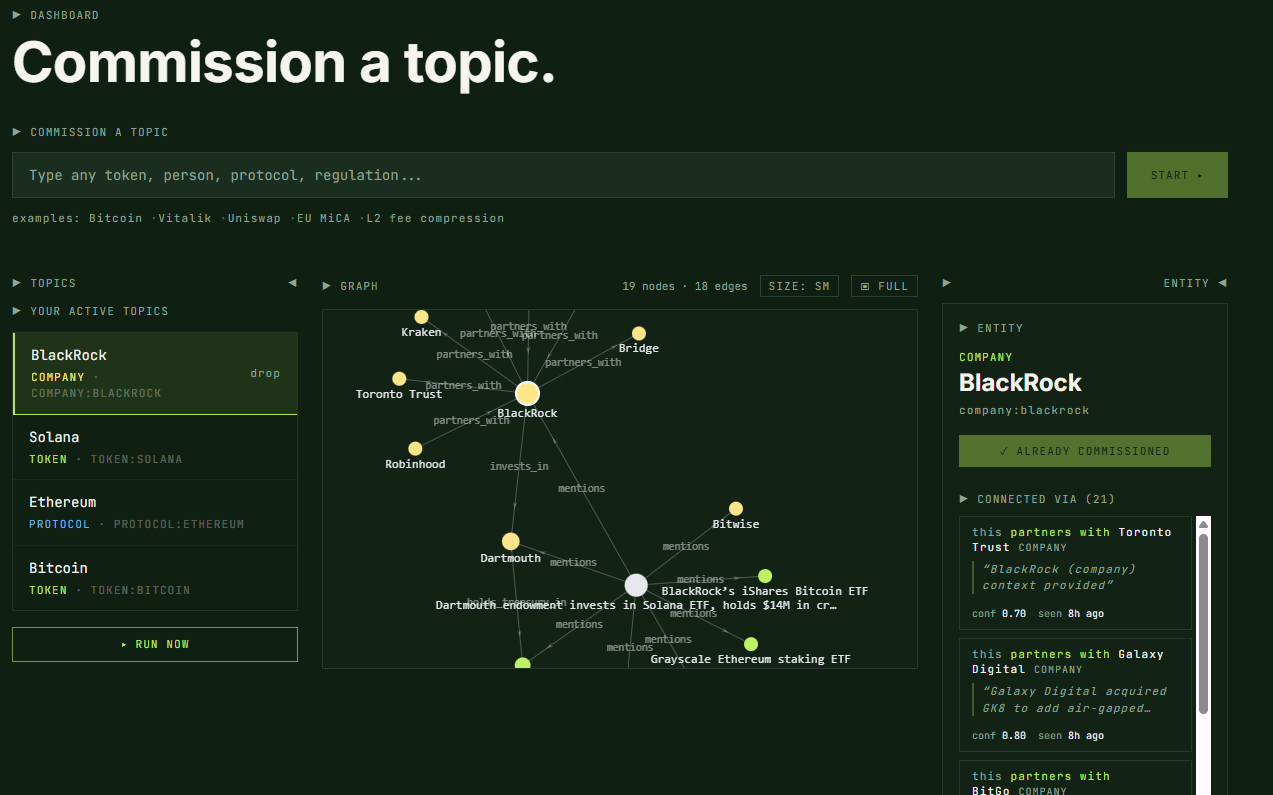Toggle the Graph section triangle
Viewport: 1273px width, 795px height.
pos(327,286)
